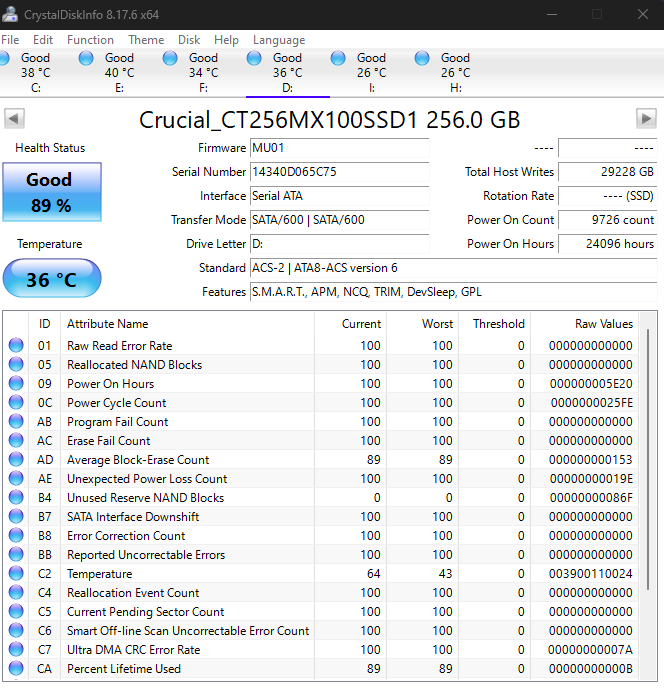The height and width of the screenshot is (688, 664).
Task: Open the Edit menu
Action: 43,40
